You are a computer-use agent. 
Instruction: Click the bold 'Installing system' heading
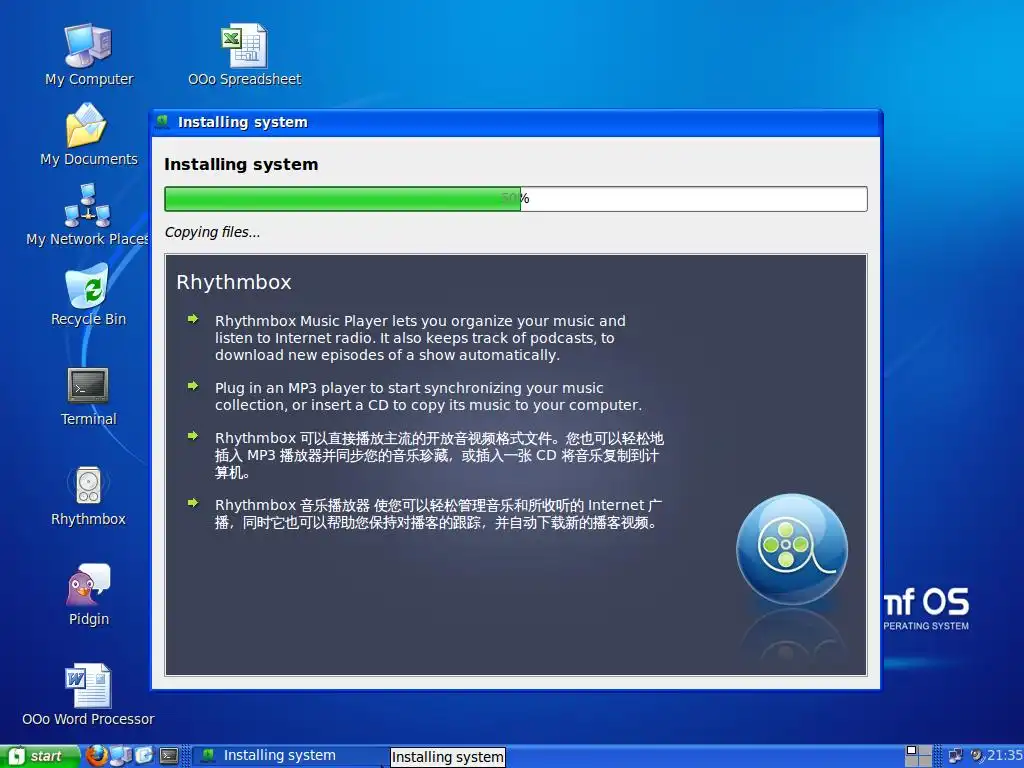click(x=241, y=165)
